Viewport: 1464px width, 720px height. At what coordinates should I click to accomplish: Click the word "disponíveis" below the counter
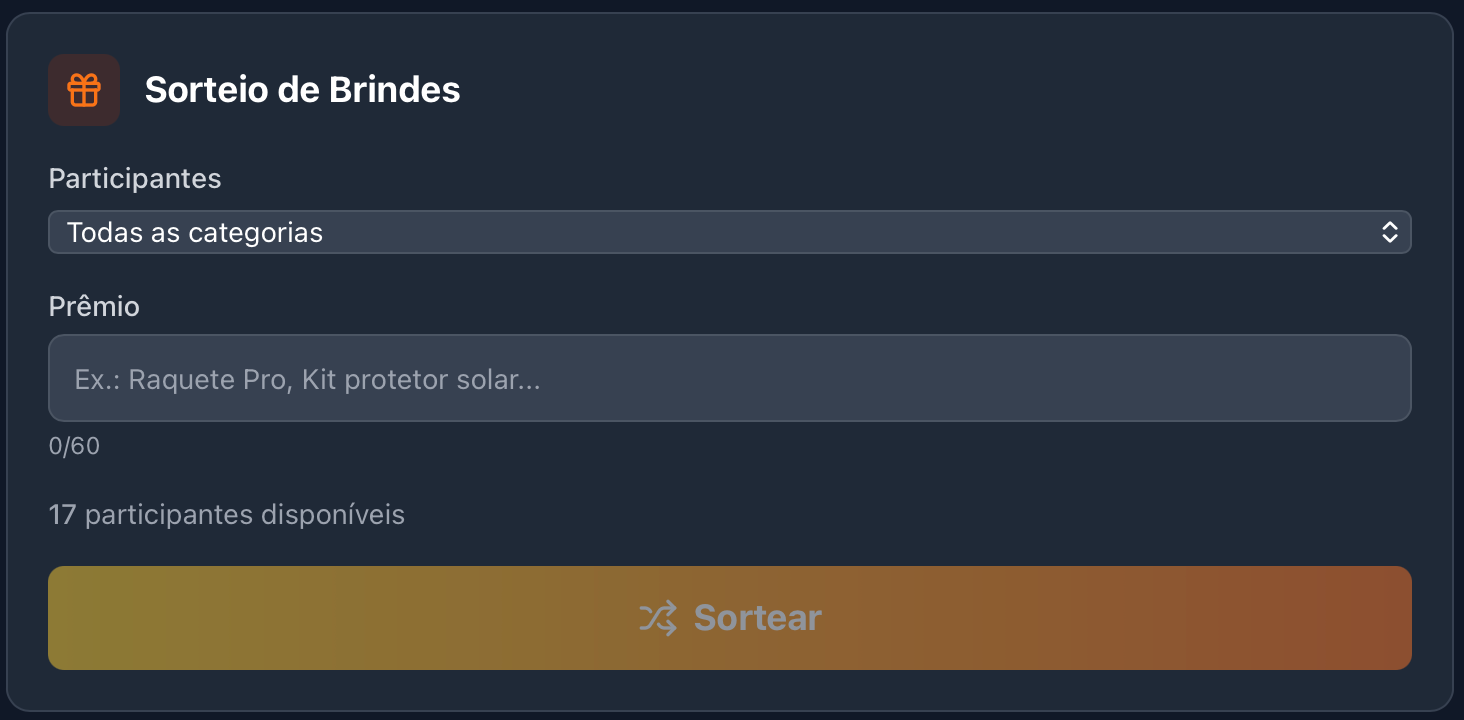click(x=332, y=515)
